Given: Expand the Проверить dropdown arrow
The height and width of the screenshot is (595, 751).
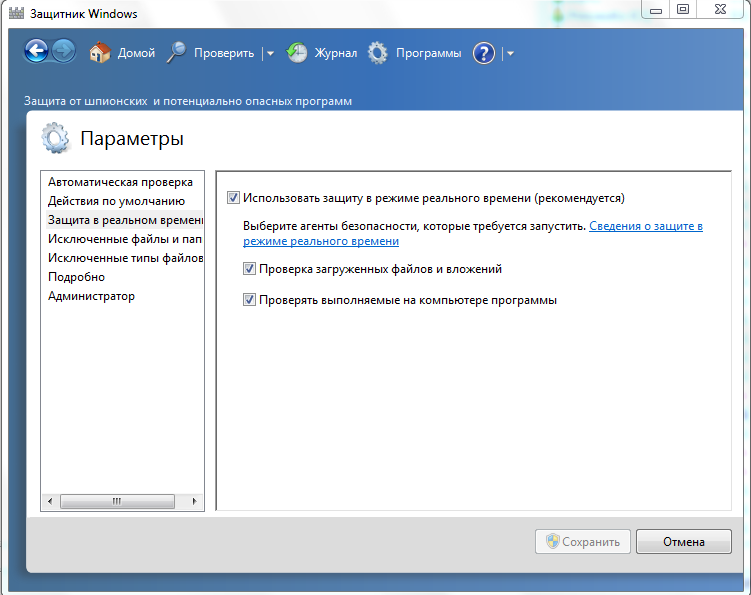Looking at the screenshot, I should coord(270,53).
